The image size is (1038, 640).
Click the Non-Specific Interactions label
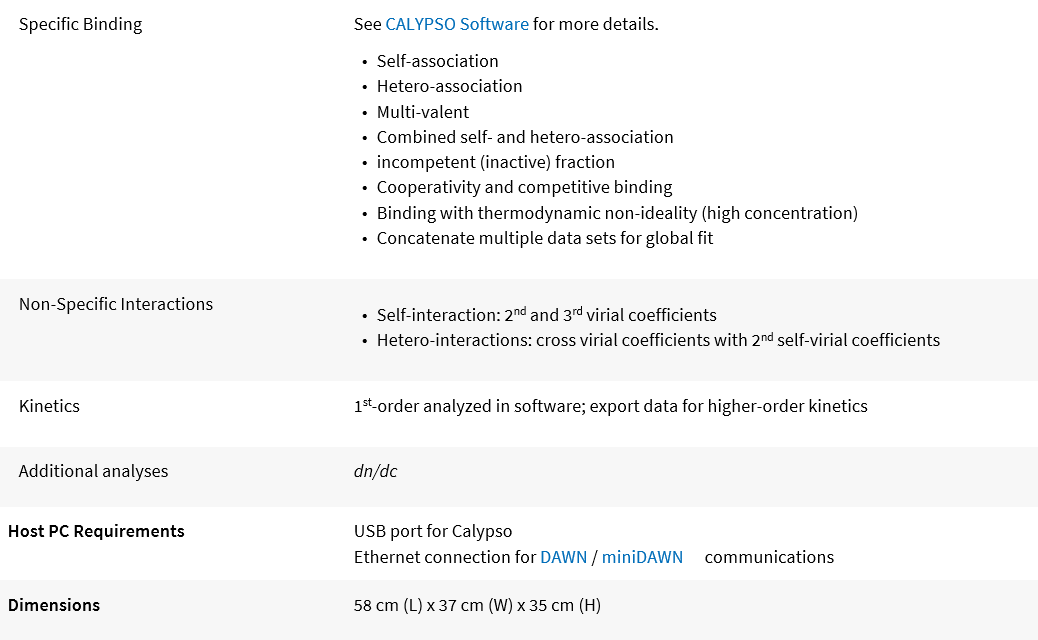coord(115,304)
